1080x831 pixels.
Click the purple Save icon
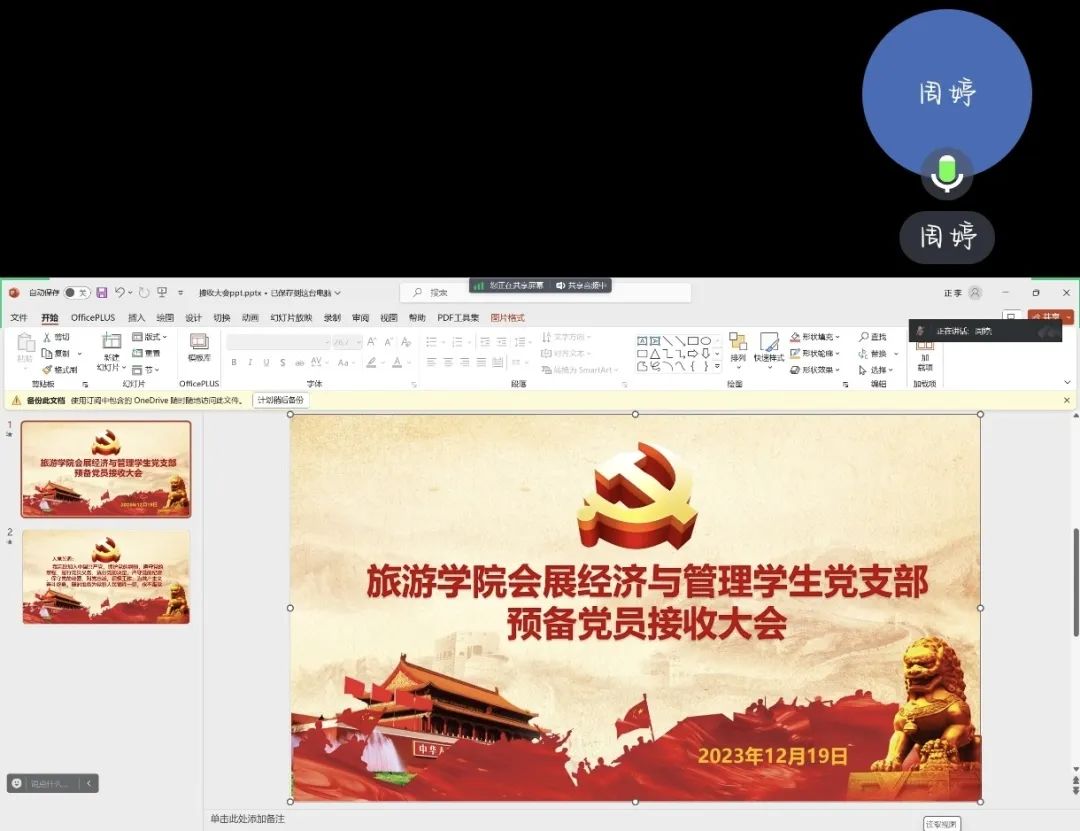coord(102,293)
